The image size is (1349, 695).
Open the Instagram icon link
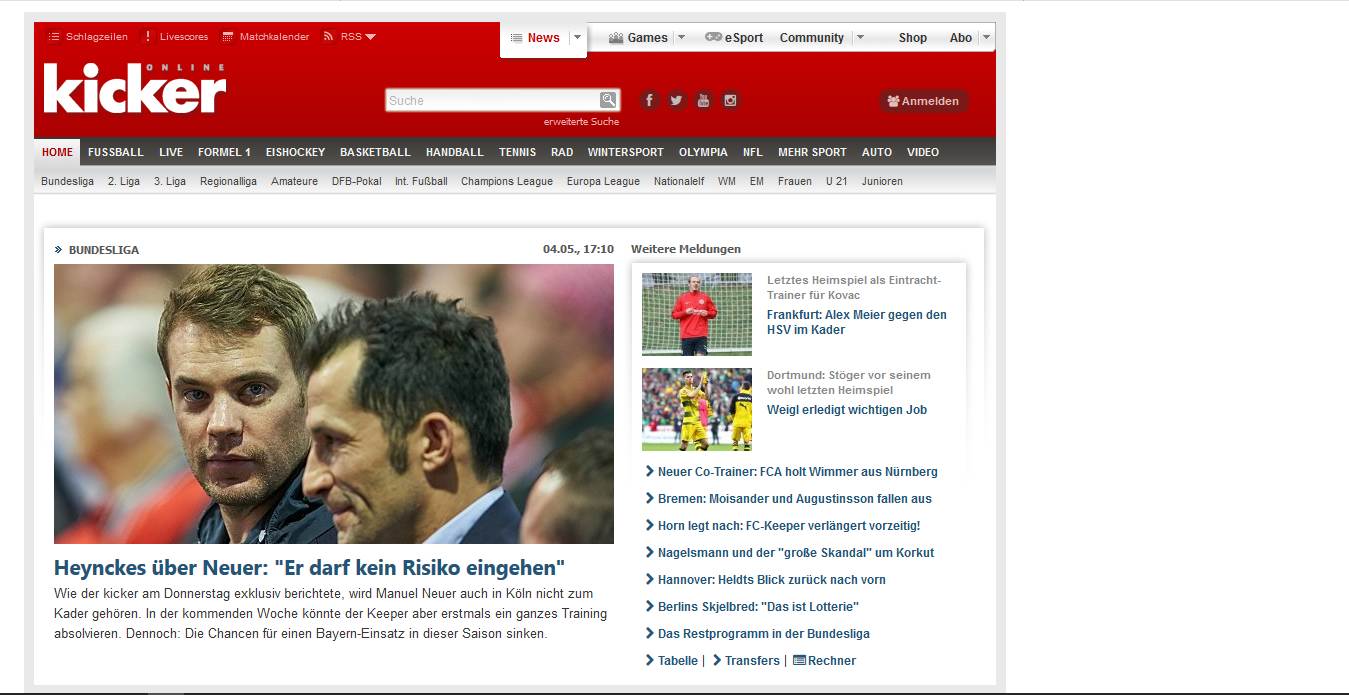731,100
